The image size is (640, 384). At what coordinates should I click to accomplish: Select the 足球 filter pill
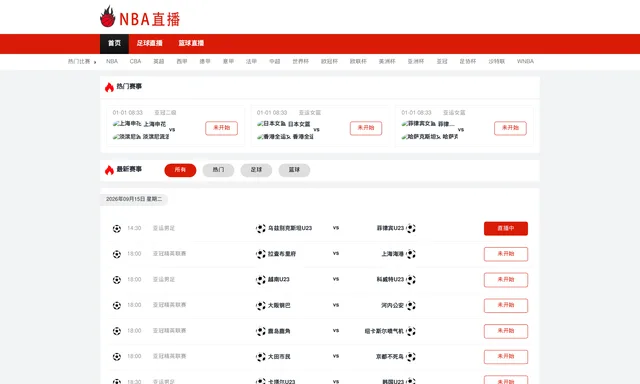click(256, 170)
